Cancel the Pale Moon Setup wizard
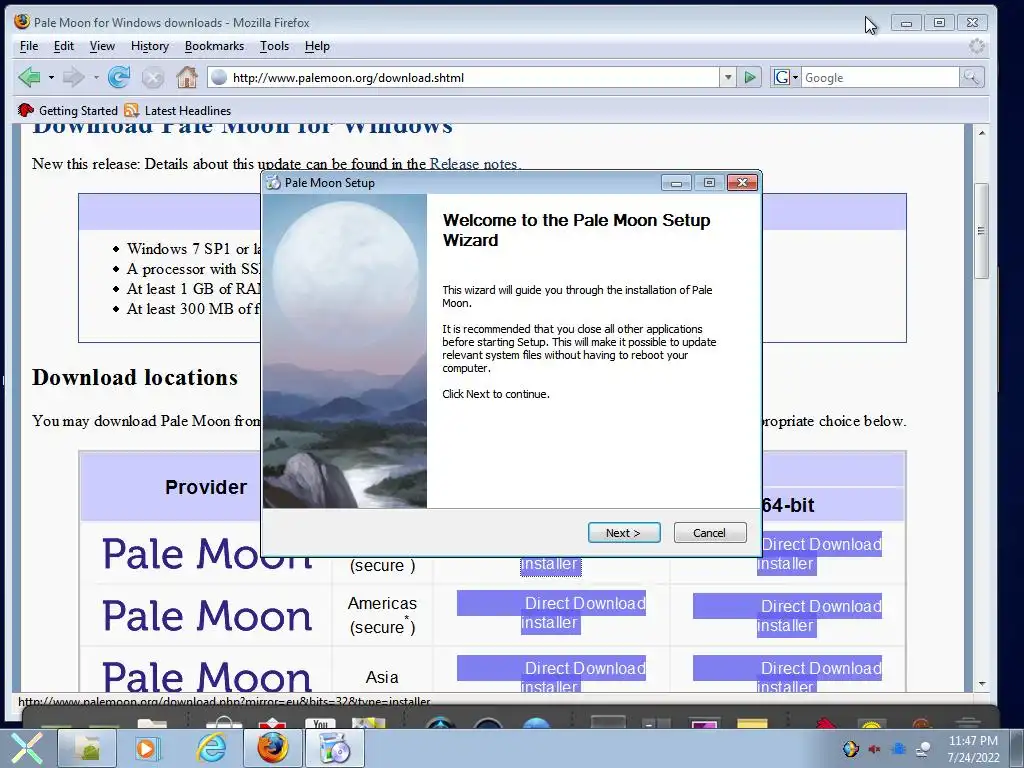 click(709, 533)
